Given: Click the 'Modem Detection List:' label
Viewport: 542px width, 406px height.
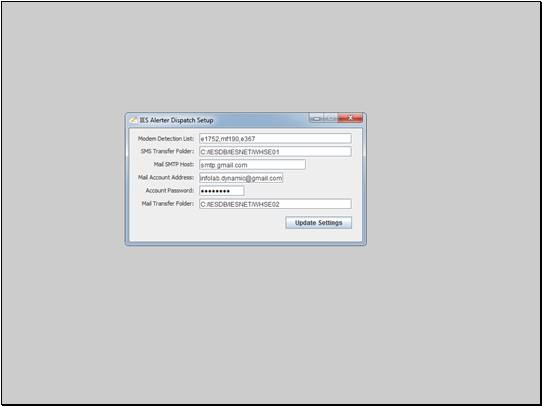Looking at the screenshot, I should 166,139.
